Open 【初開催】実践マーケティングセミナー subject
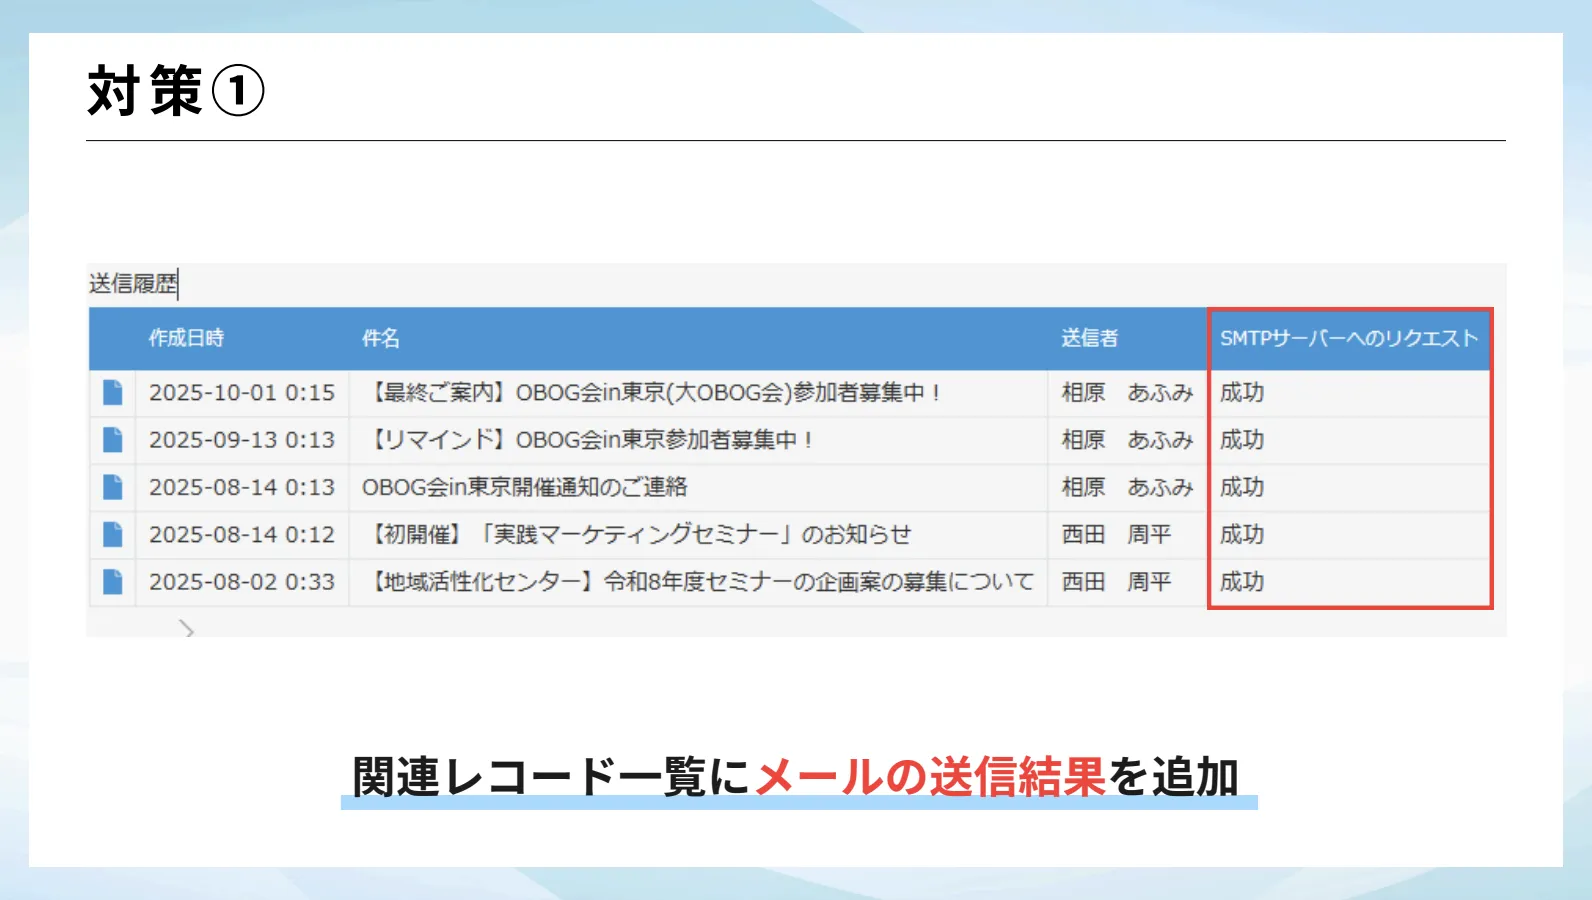The image size is (1592, 900). (640, 535)
